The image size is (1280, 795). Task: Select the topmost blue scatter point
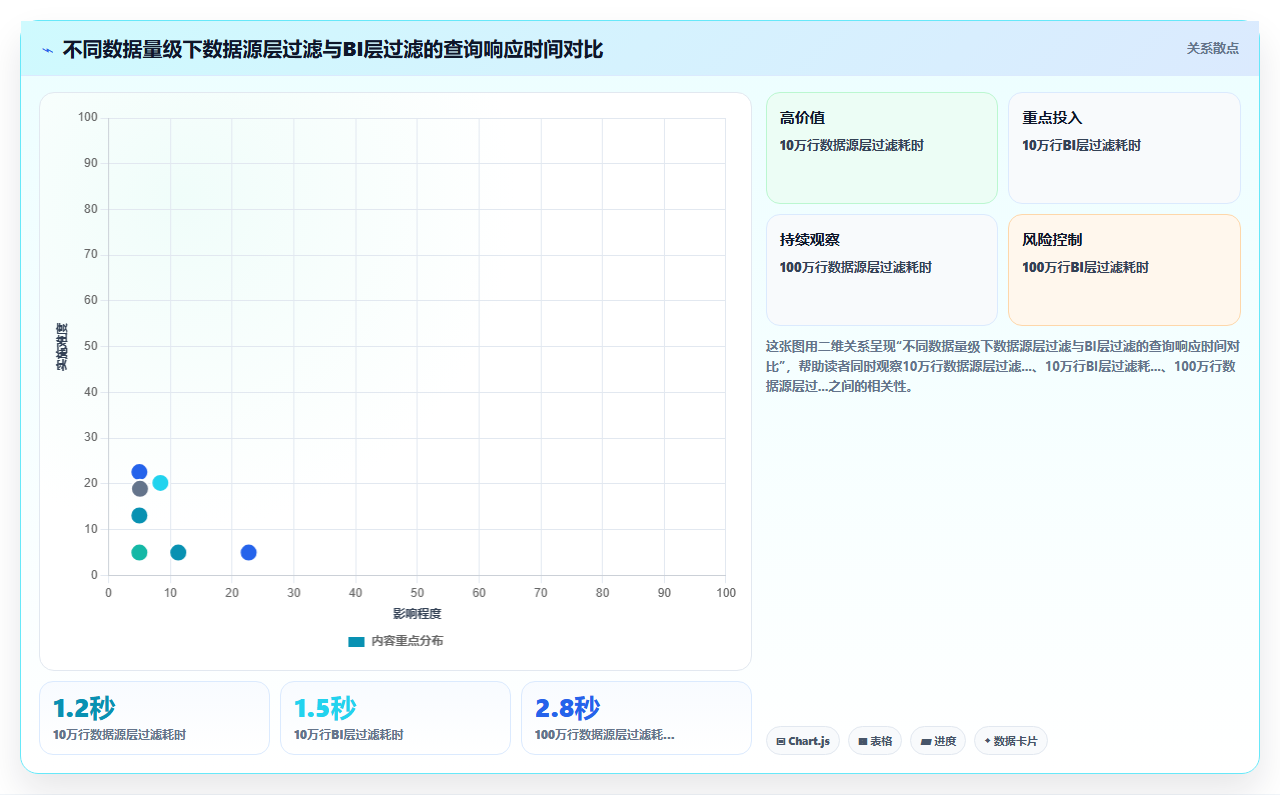pos(139,472)
